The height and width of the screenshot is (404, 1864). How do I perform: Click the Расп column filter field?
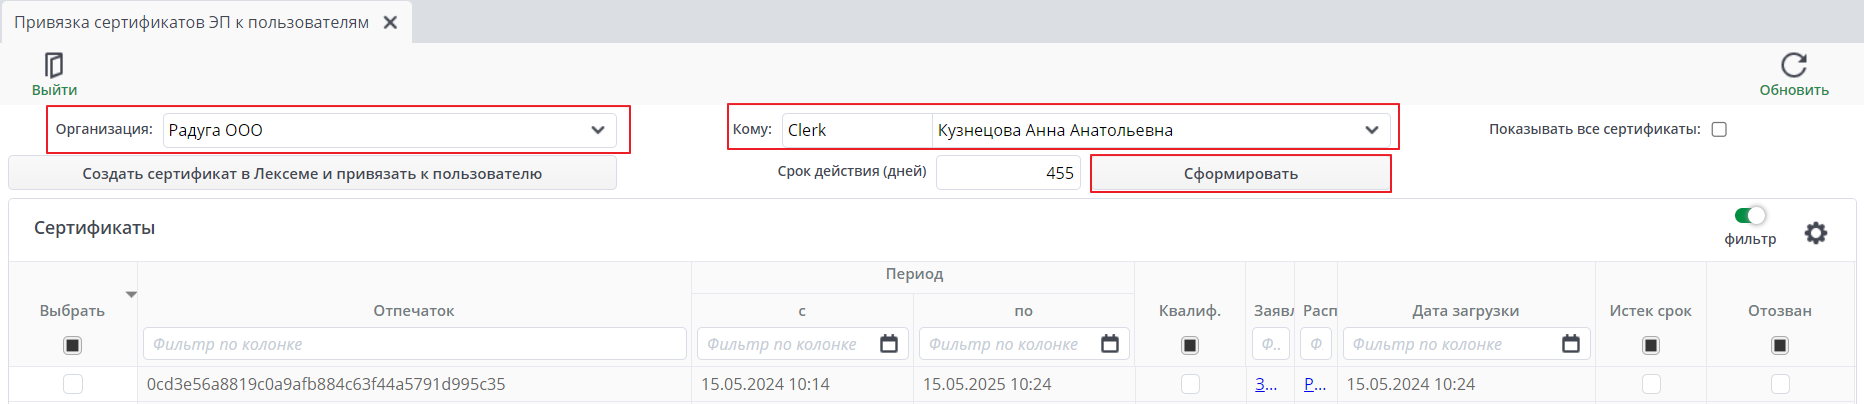[1316, 344]
